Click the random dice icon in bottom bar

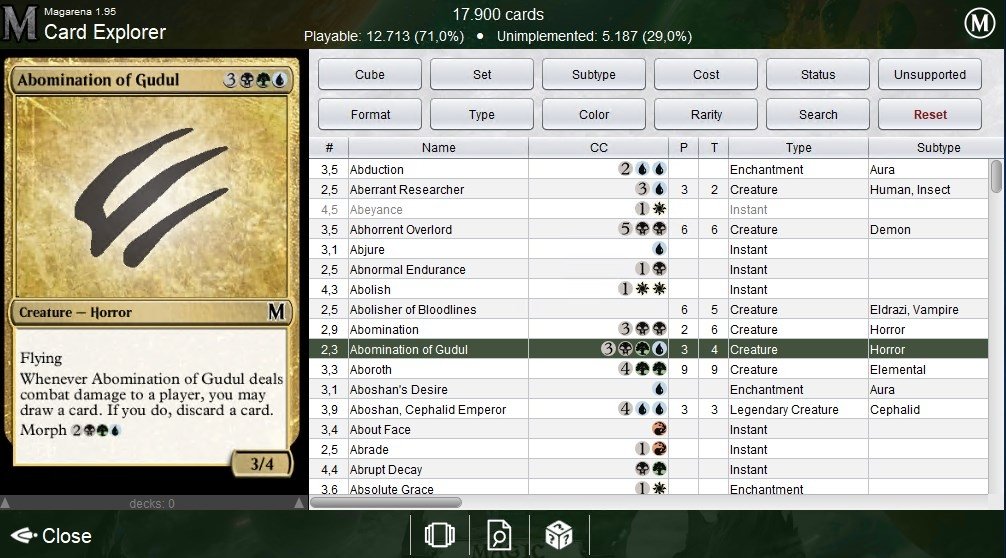pyautogui.click(x=558, y=535)
